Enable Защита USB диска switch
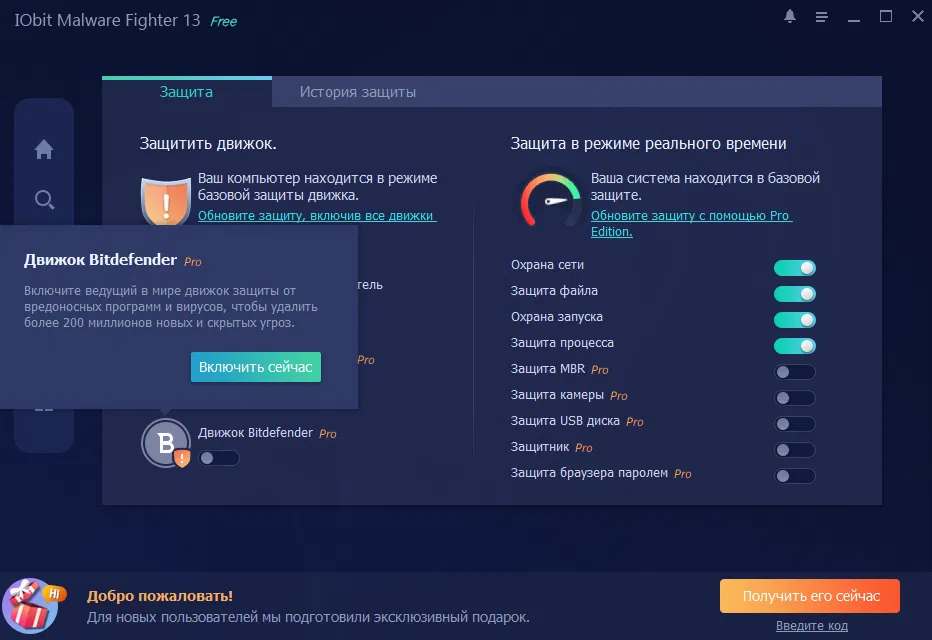This screenshot has height=640, width=932. (x=795, y=424)
